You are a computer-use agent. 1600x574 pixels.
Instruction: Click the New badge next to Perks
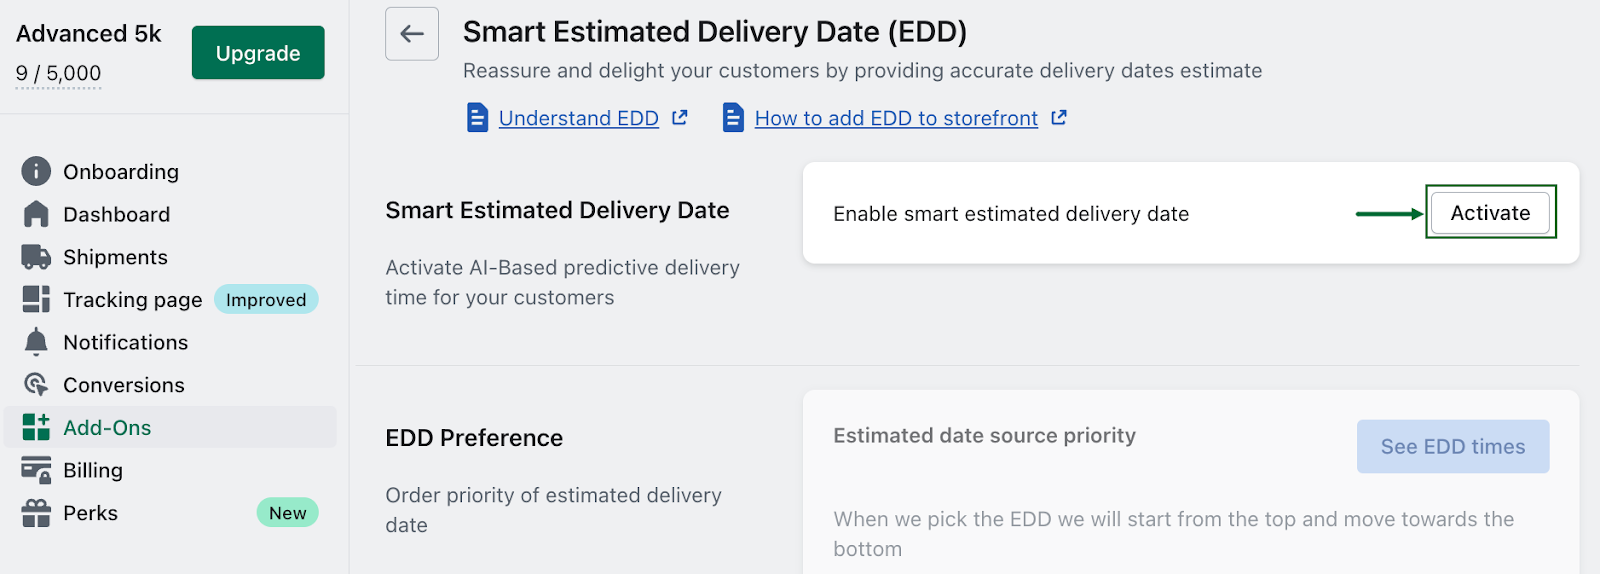[x=287, y=513]
